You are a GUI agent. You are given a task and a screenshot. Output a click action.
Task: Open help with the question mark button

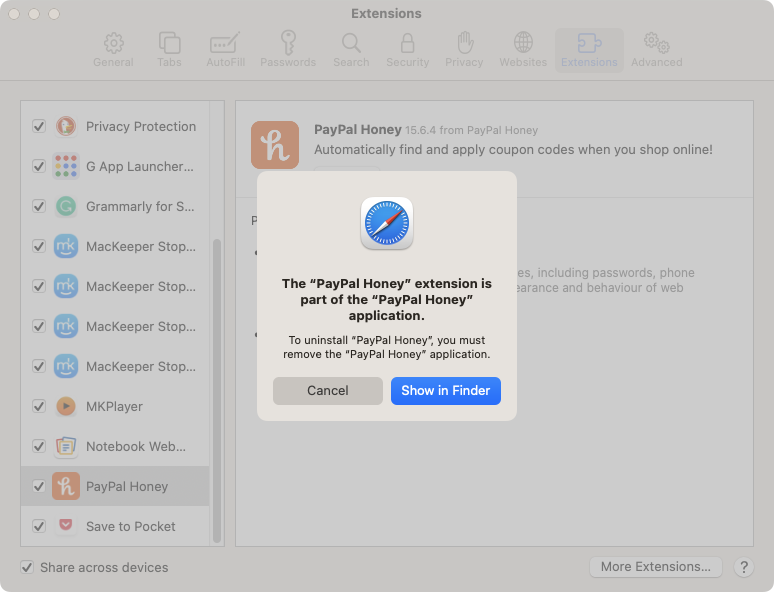[743, 567]
